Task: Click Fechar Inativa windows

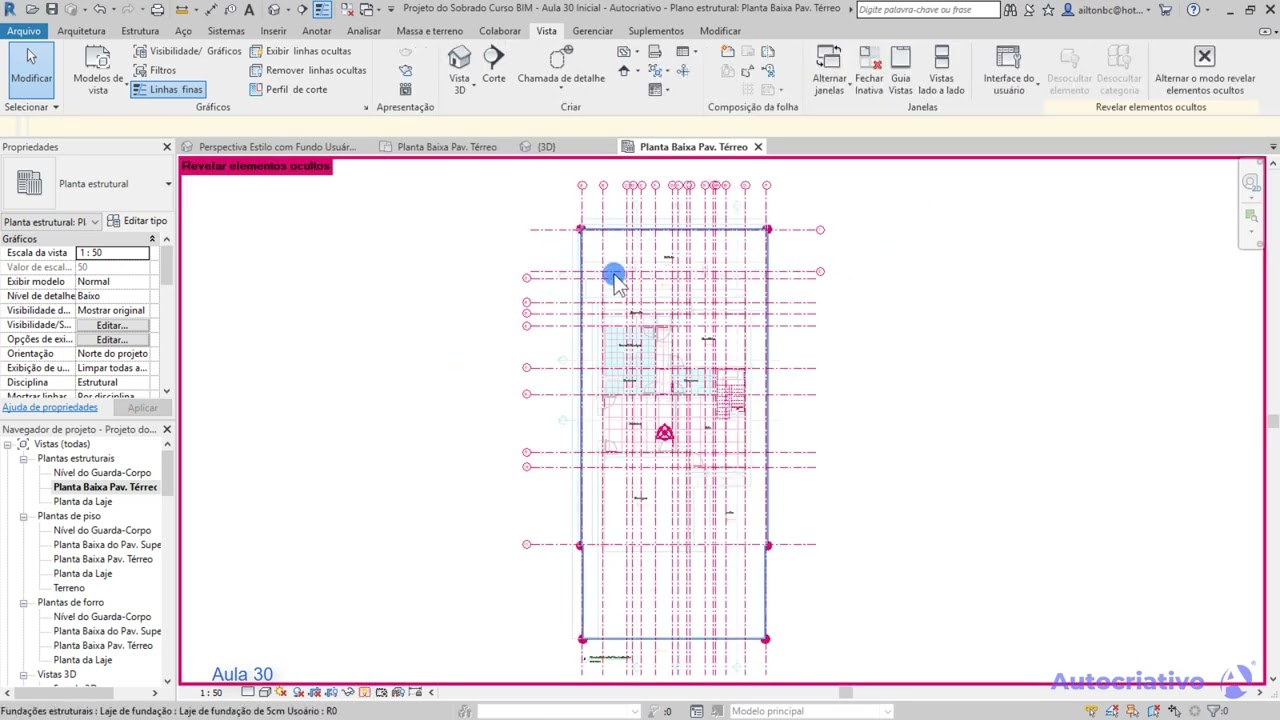Action: point(869,70)
